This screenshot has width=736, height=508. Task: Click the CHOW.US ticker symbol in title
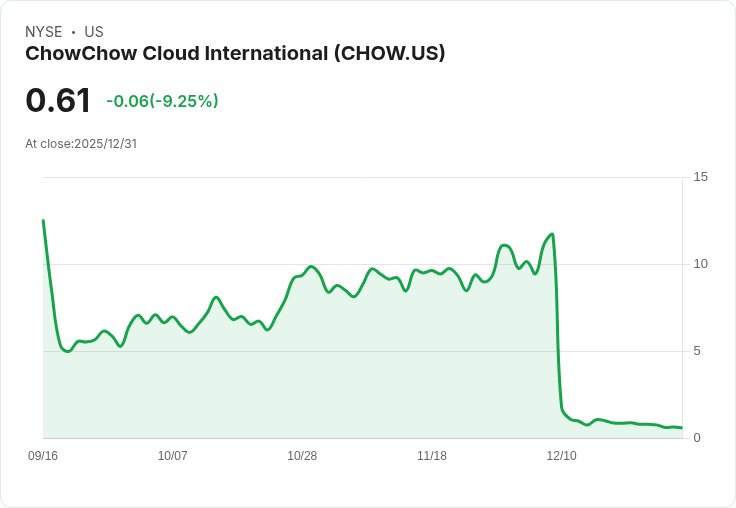[390, 53]
